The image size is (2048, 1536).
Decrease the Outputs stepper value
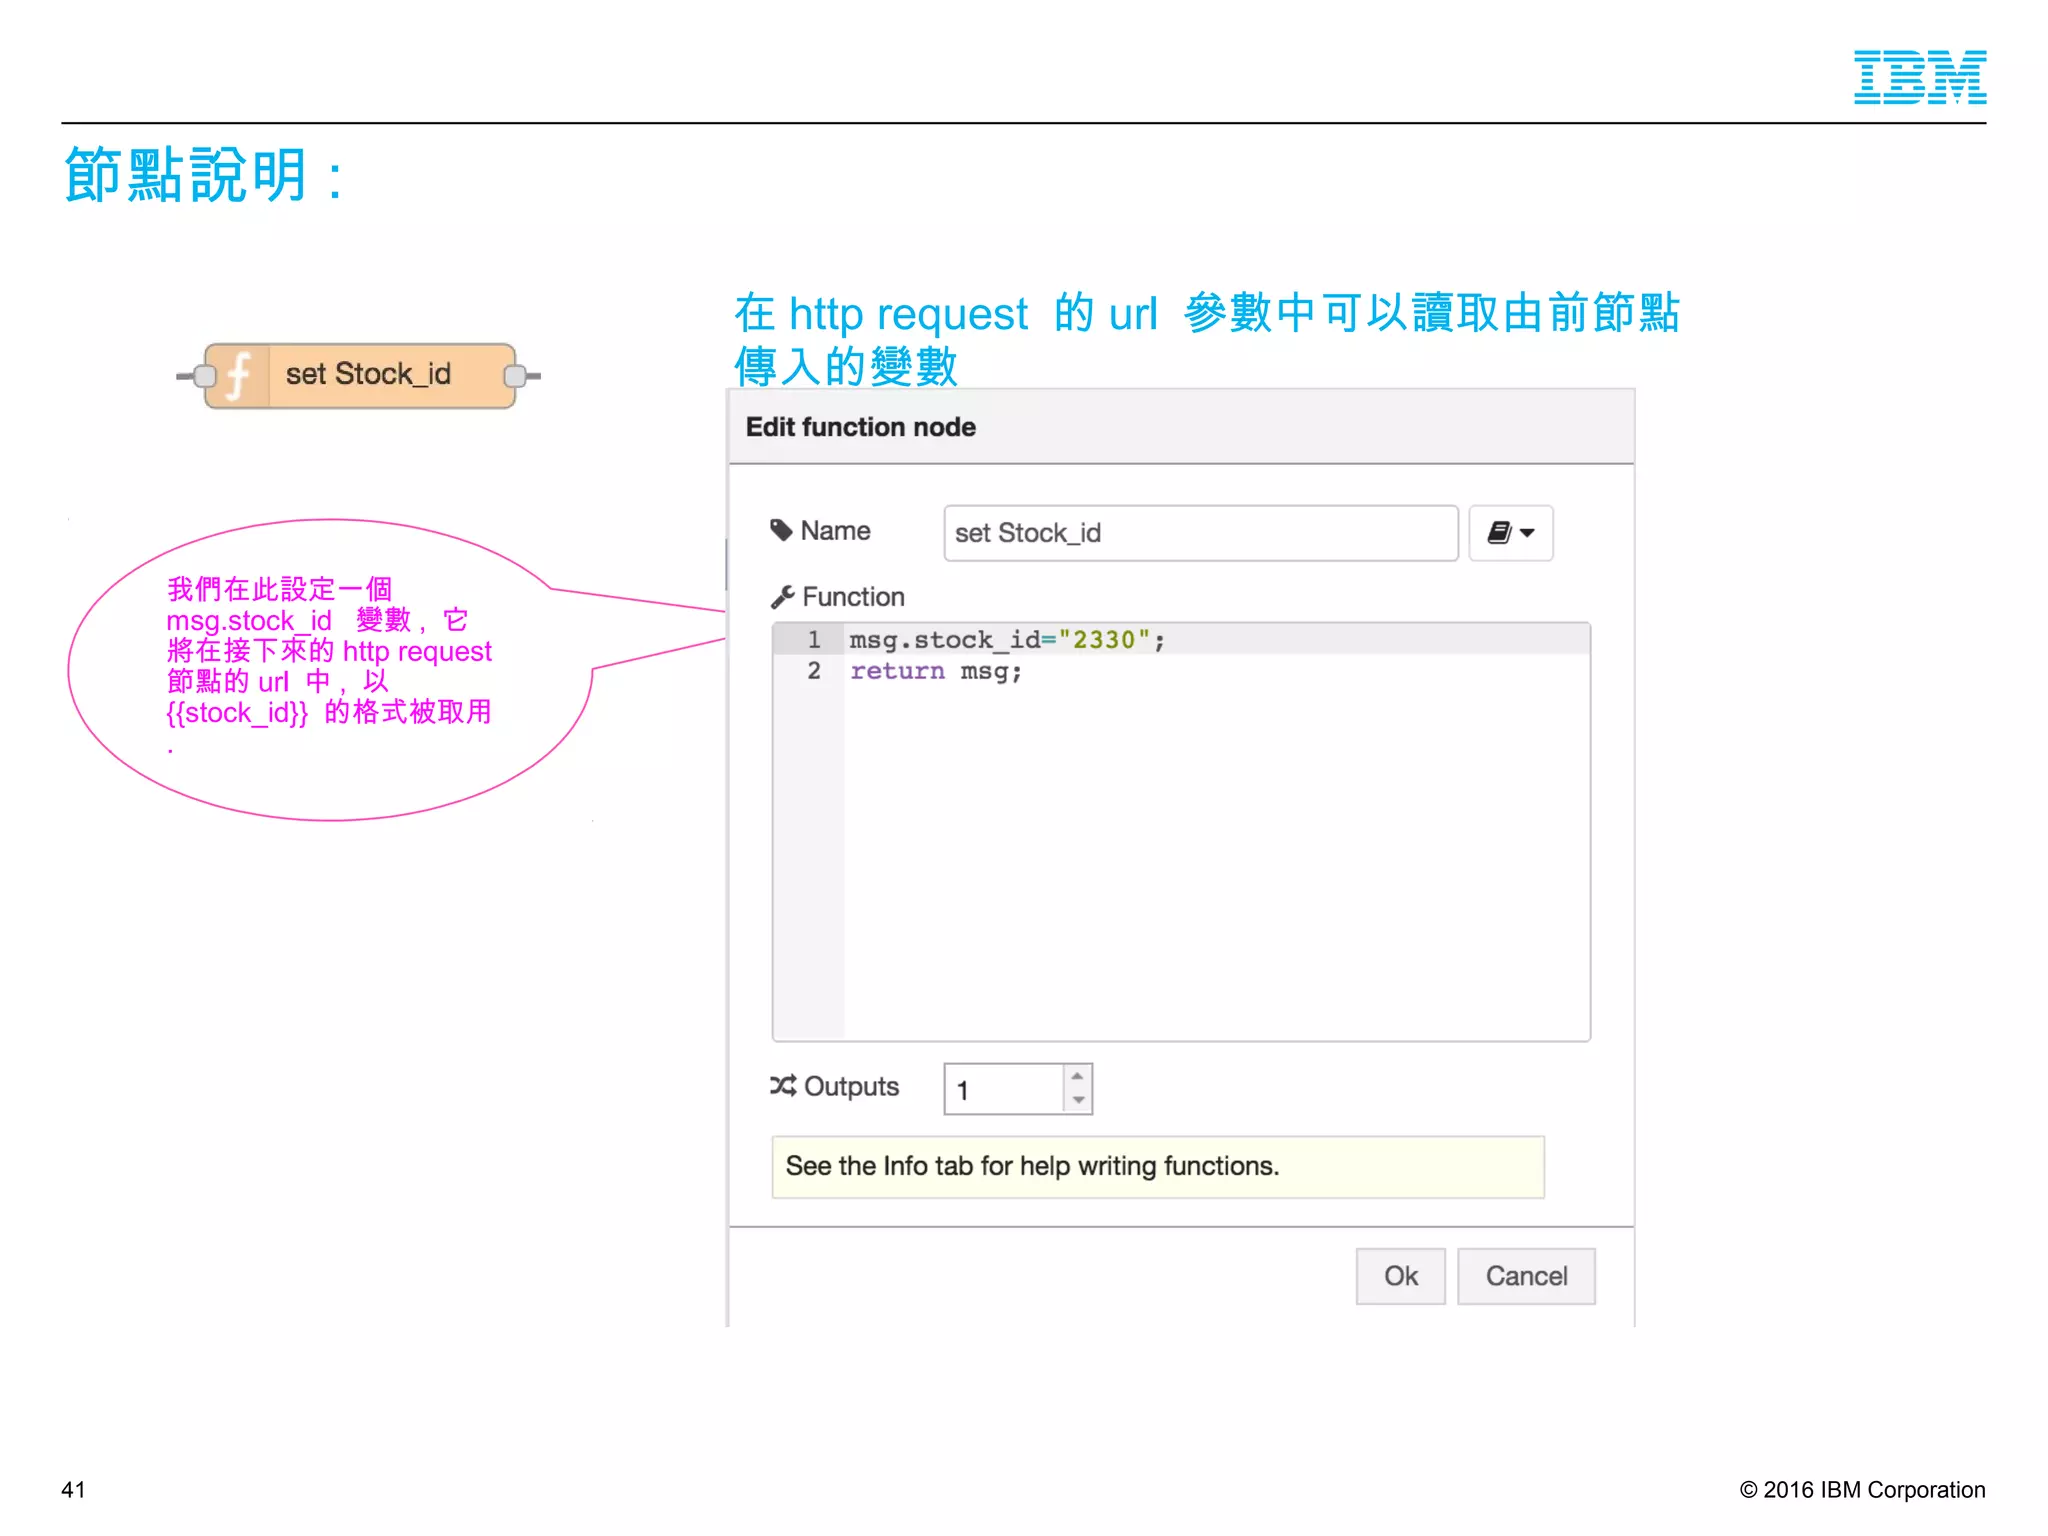[x=1078, y=1100]
